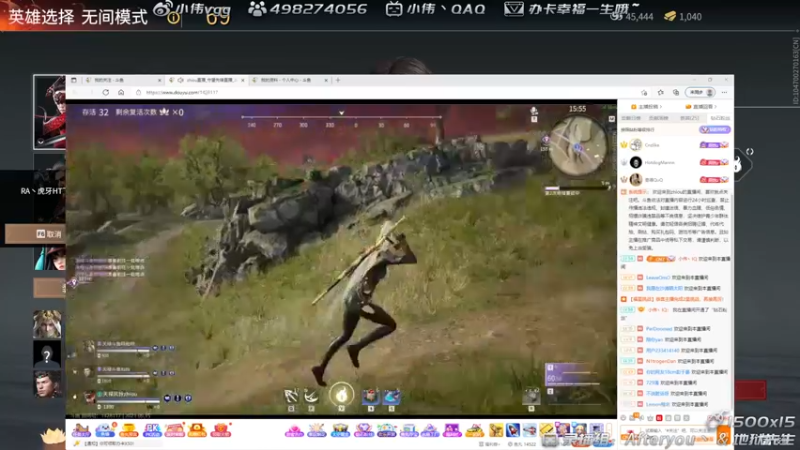This screenshot has height=450, width=800.
Task: Select the purple diamond gift icon
Action: 363,431
